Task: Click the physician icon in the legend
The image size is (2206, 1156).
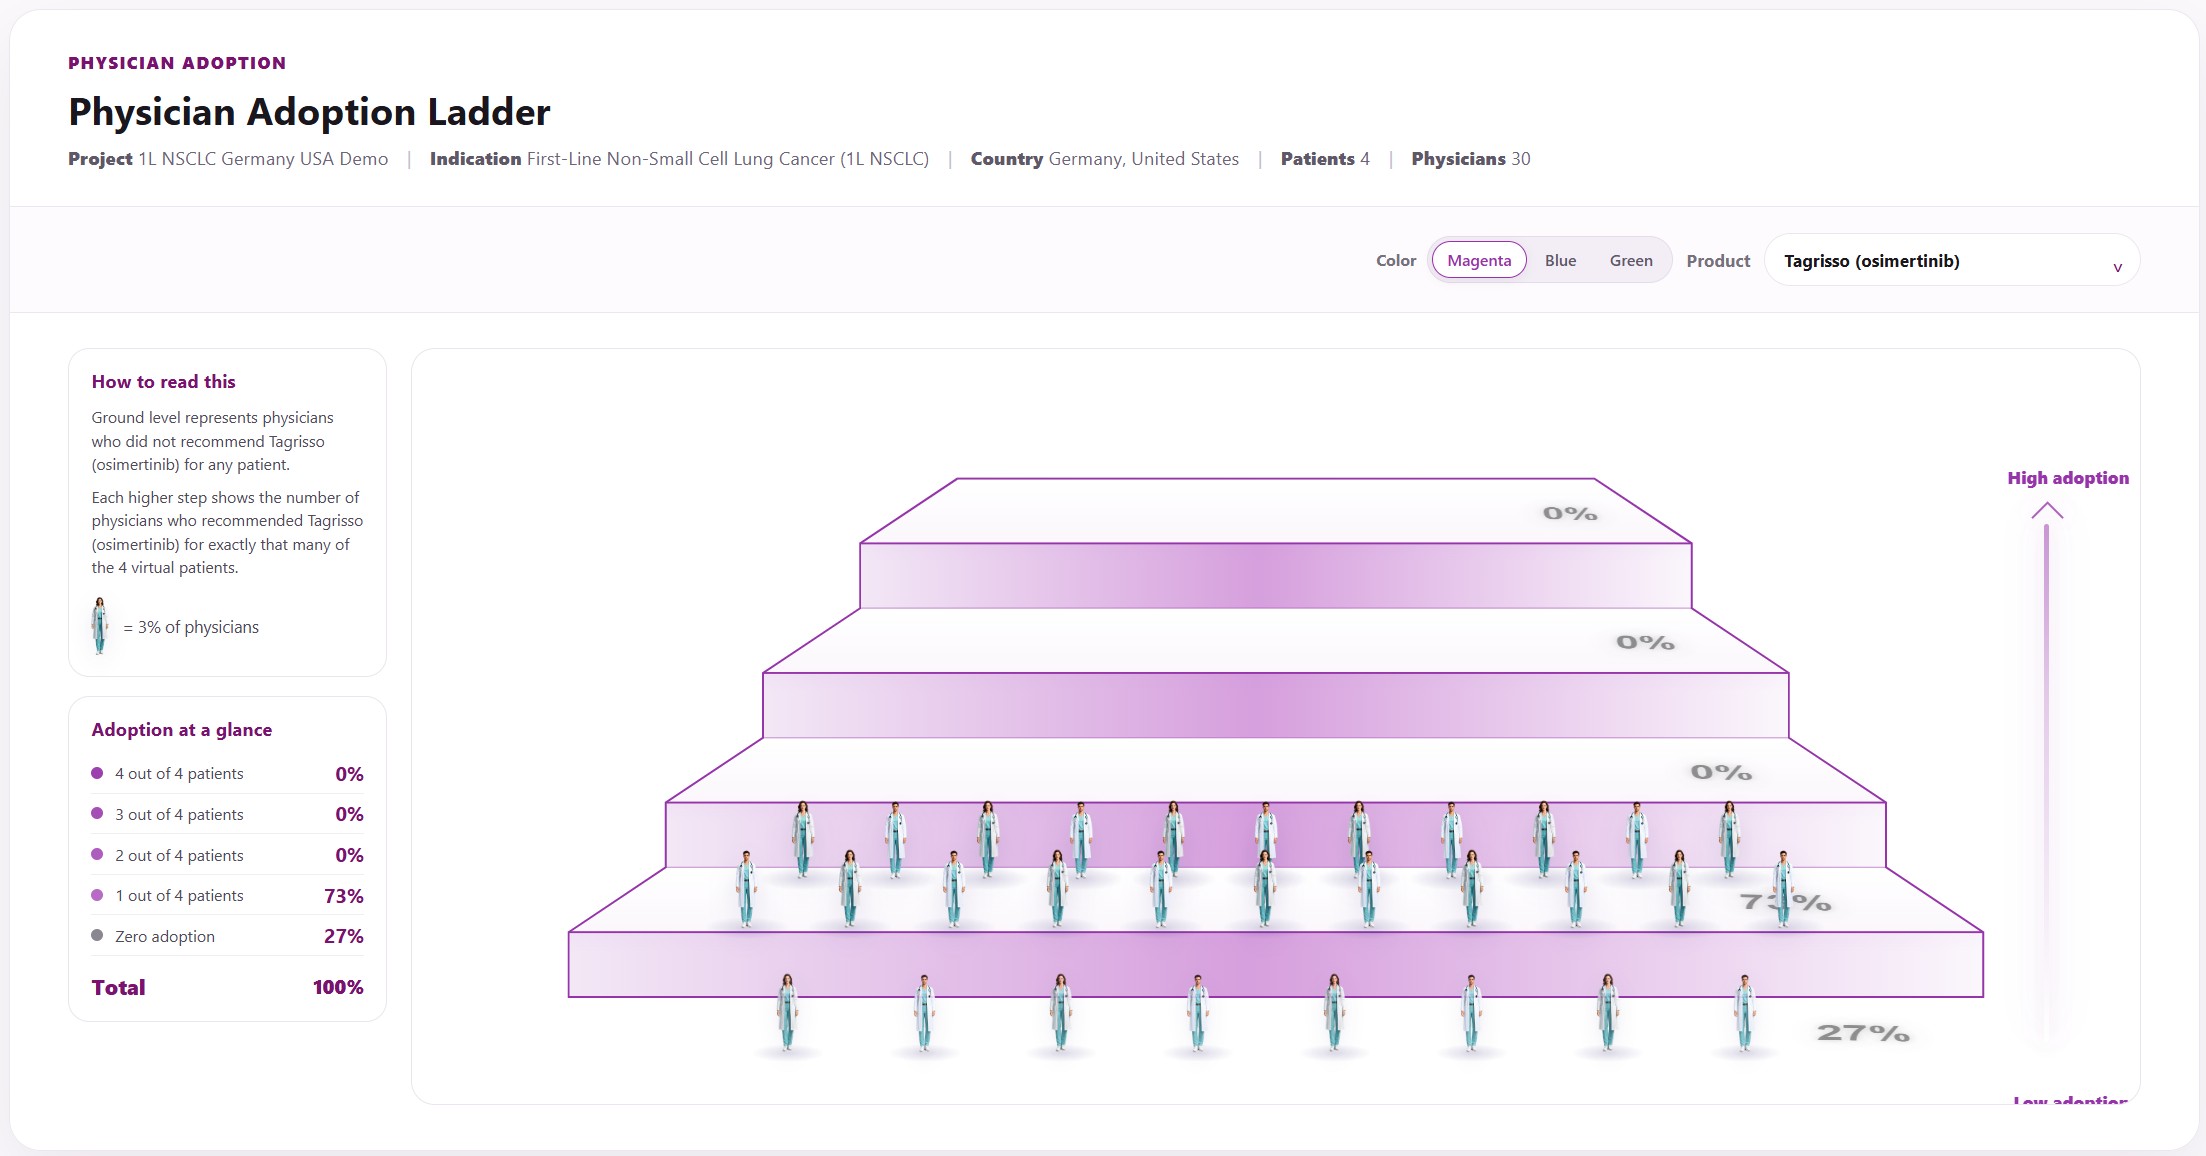Action: (100, 626)
